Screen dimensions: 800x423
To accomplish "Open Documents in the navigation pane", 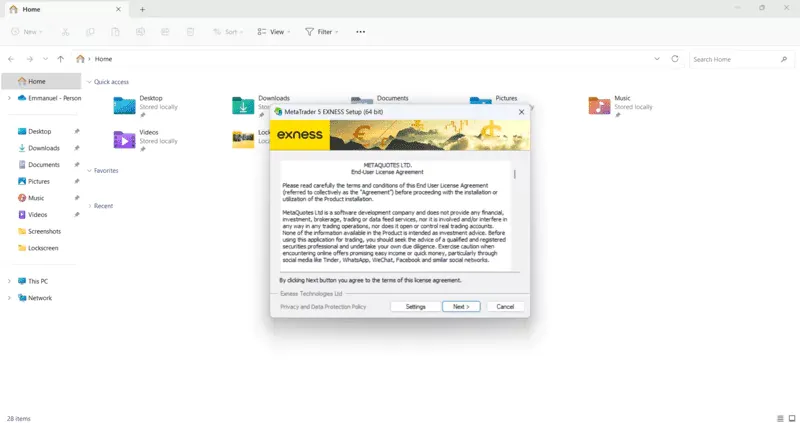I will point(39,164).
